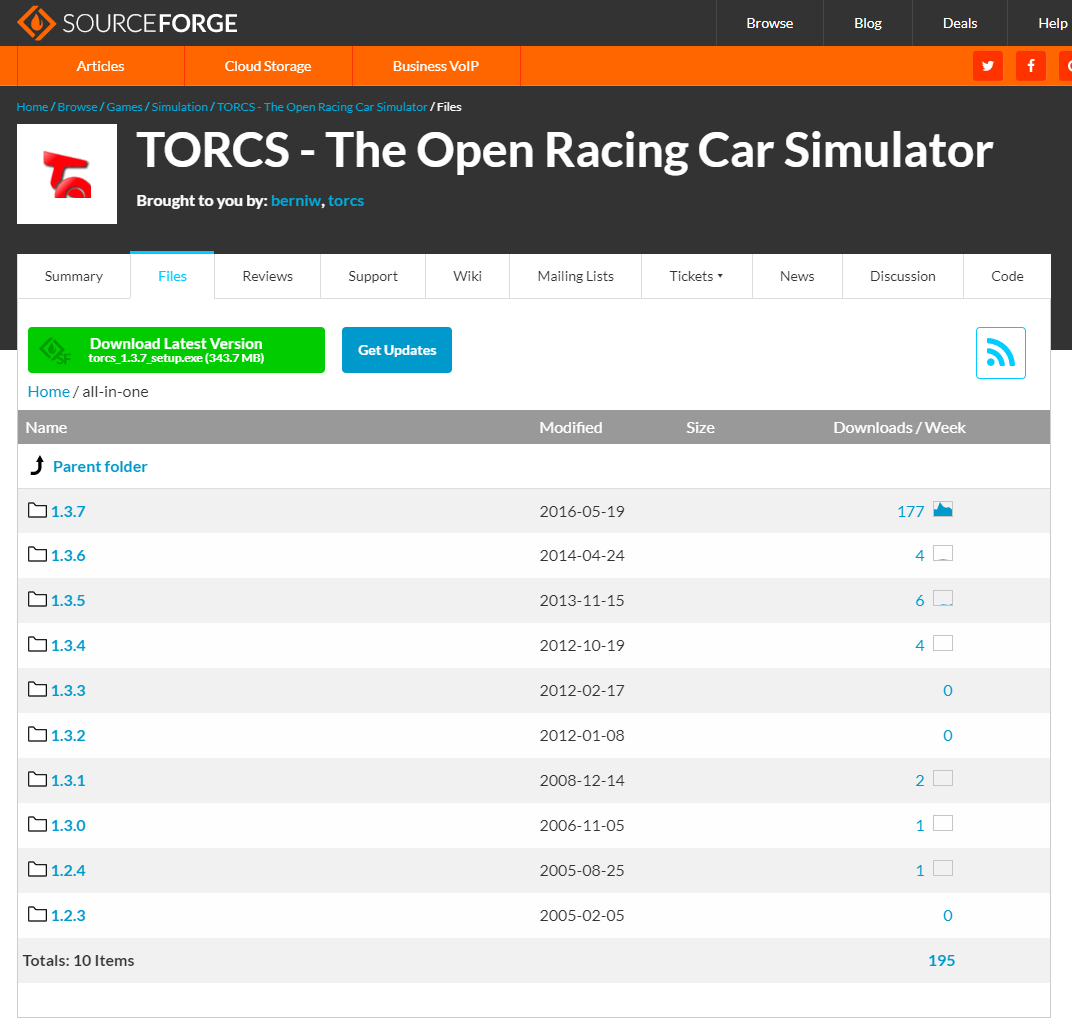Screen dimensions: 1072x1027
Task: Open the download stats chart for 1.3.1
Action: (x=943, y=778)
